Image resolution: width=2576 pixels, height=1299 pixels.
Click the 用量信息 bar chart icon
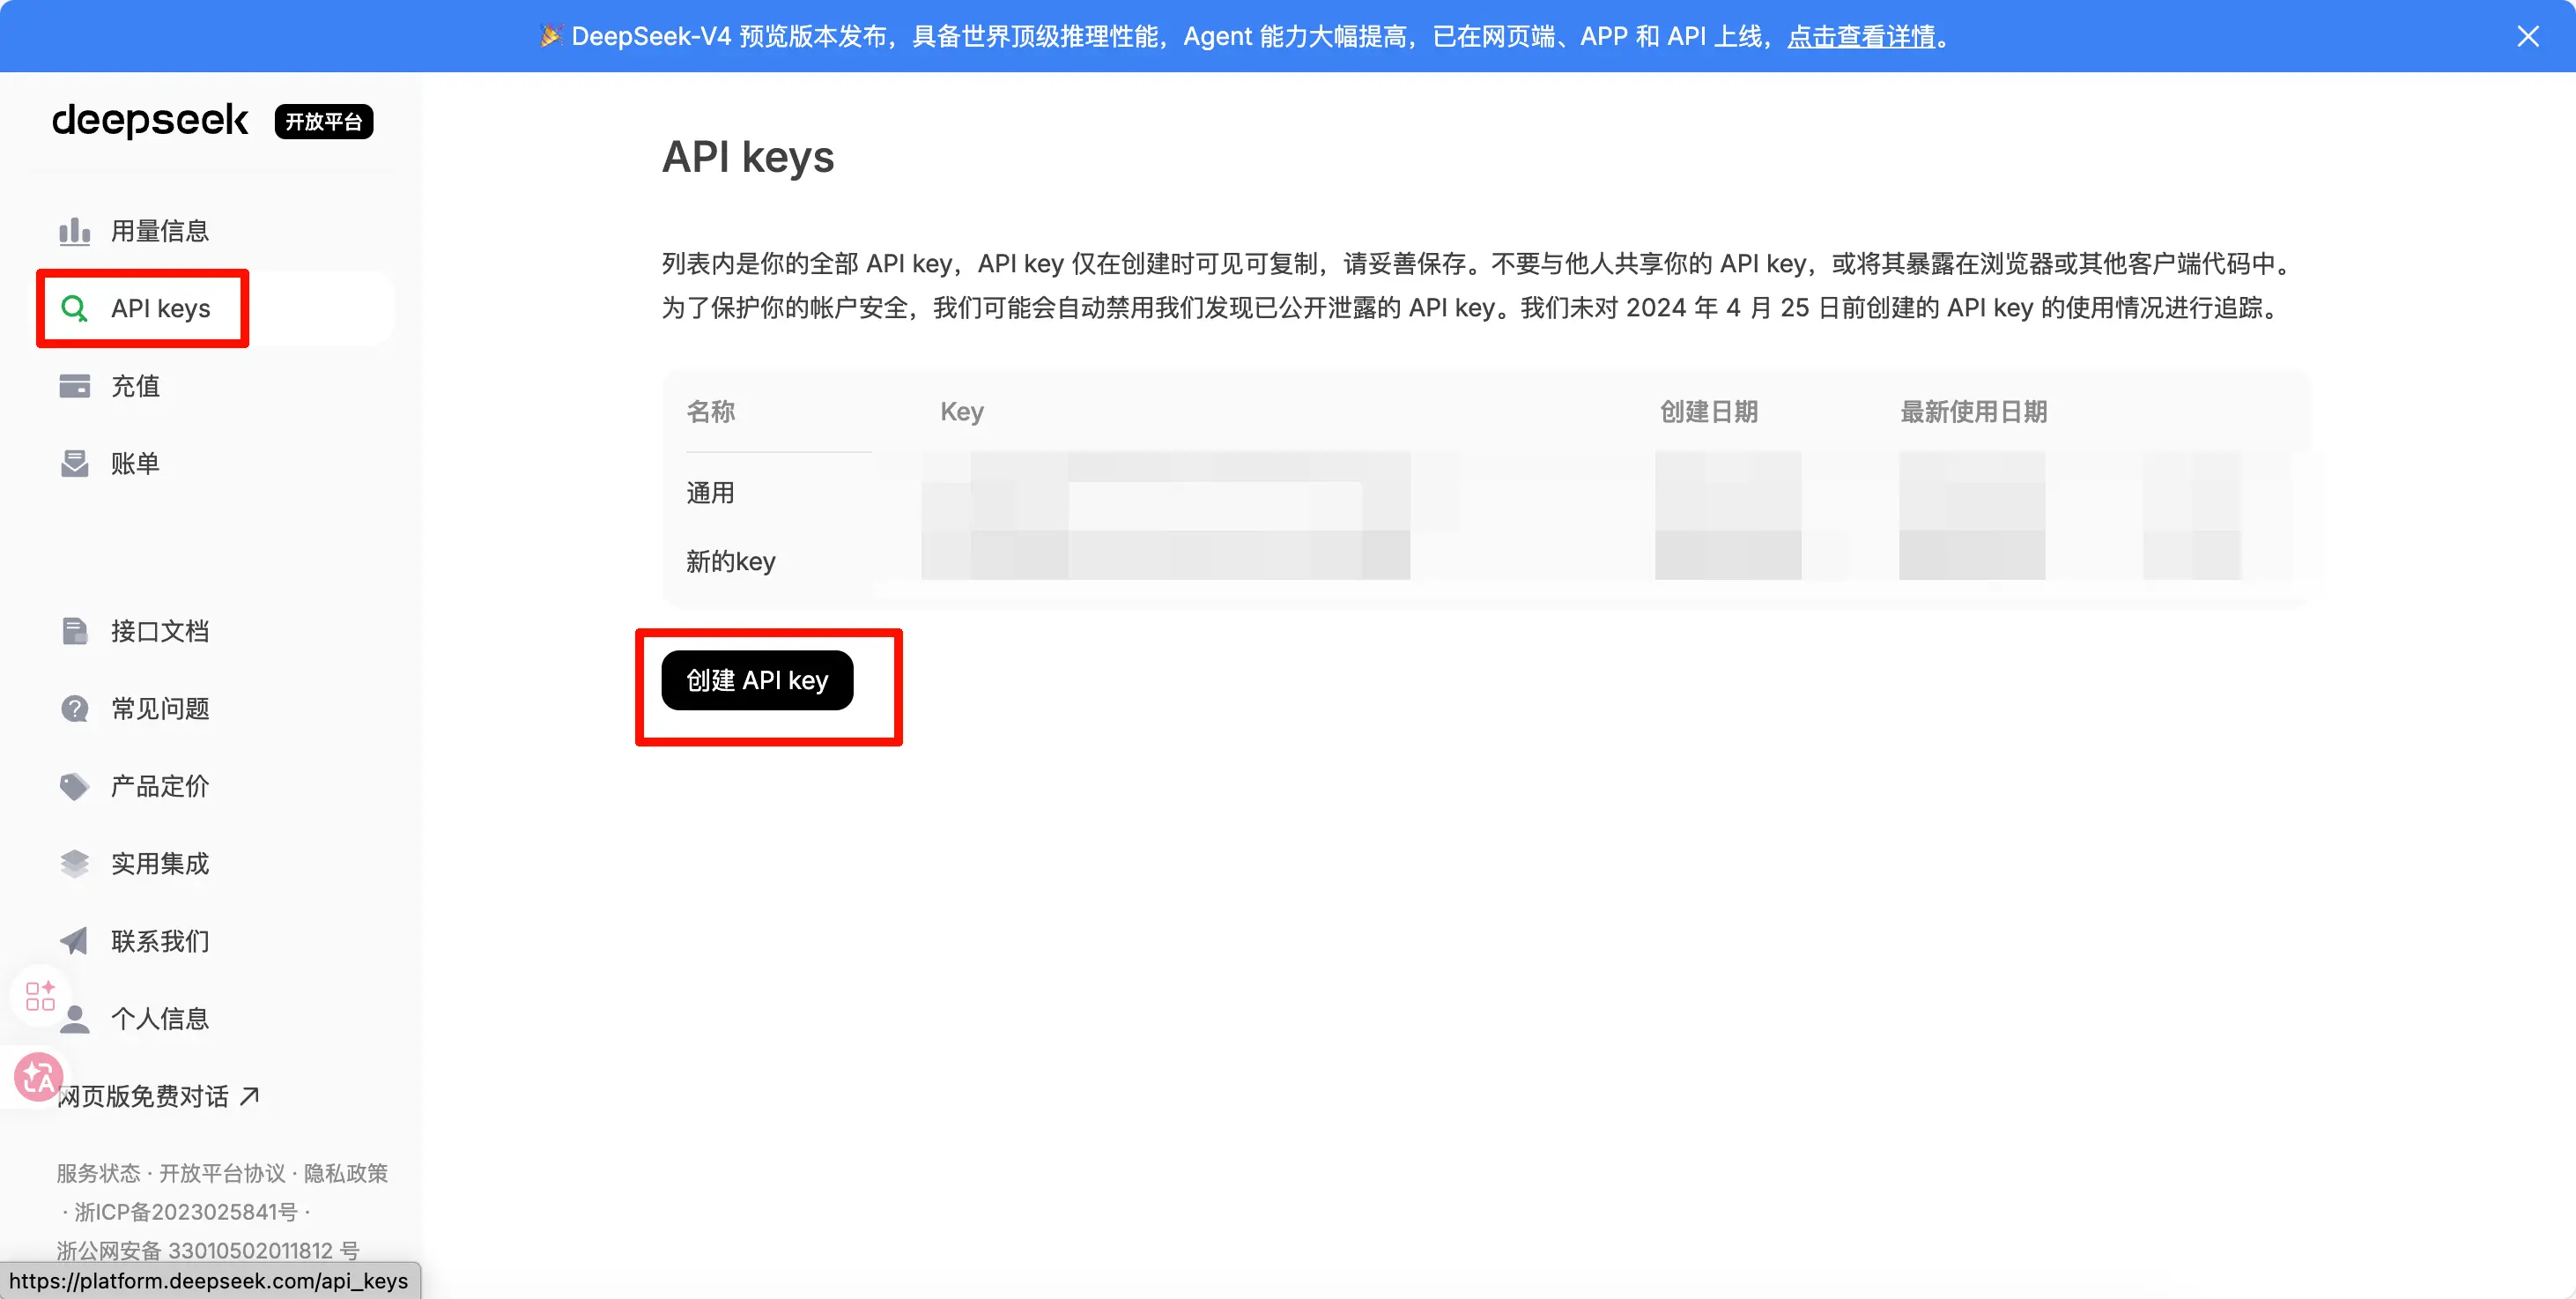pyautogui.click(x=74, y=231)
